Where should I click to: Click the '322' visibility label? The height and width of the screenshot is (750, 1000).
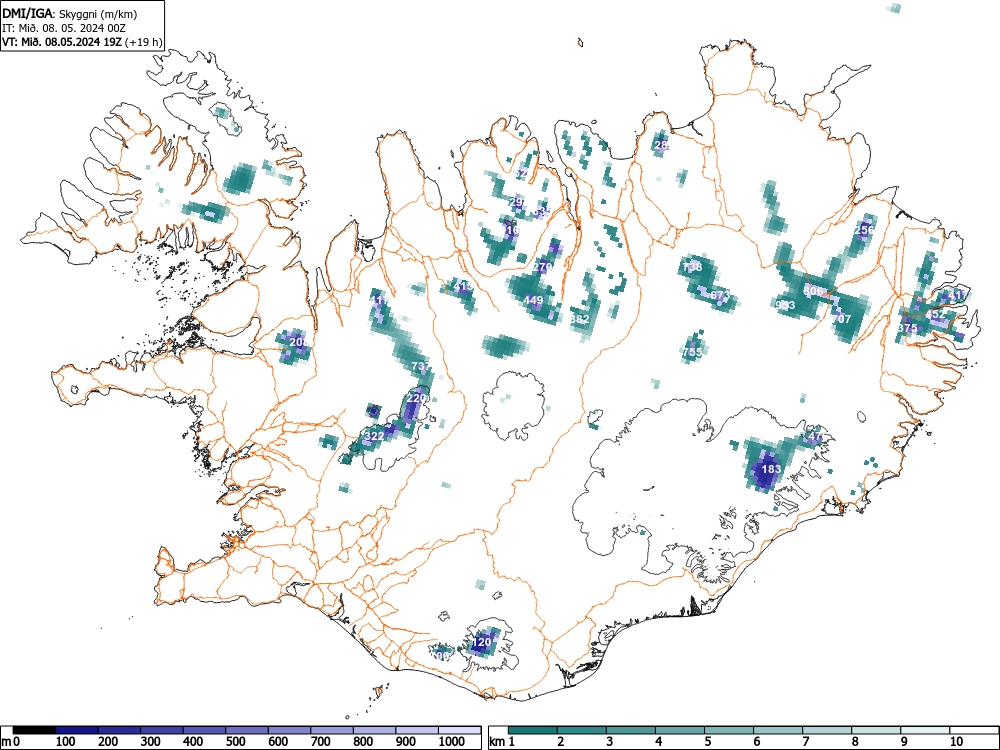click(x=374, y=436)
